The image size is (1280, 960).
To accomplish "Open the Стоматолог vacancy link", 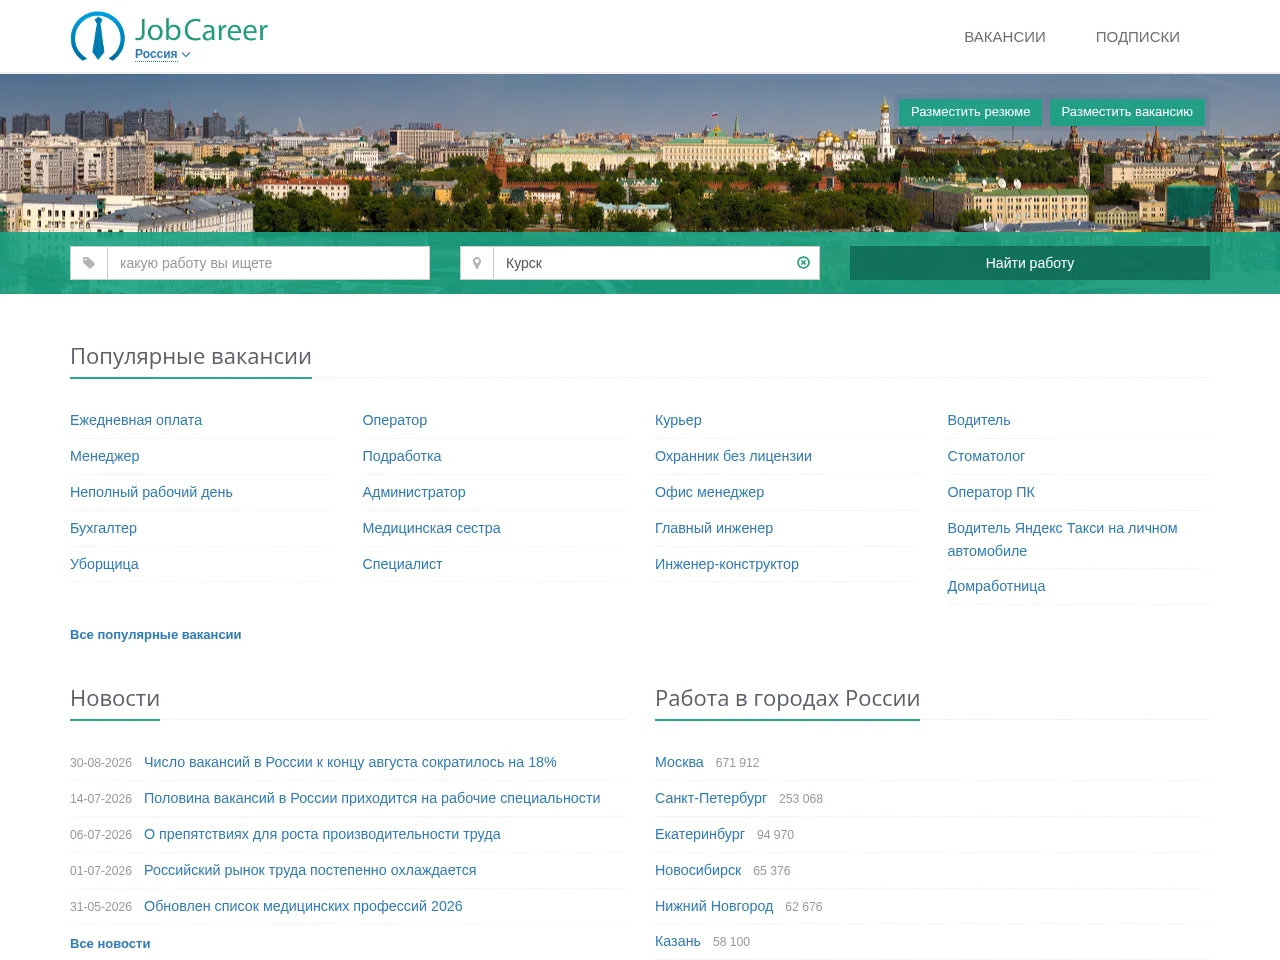I will click(x=986, y=456).
